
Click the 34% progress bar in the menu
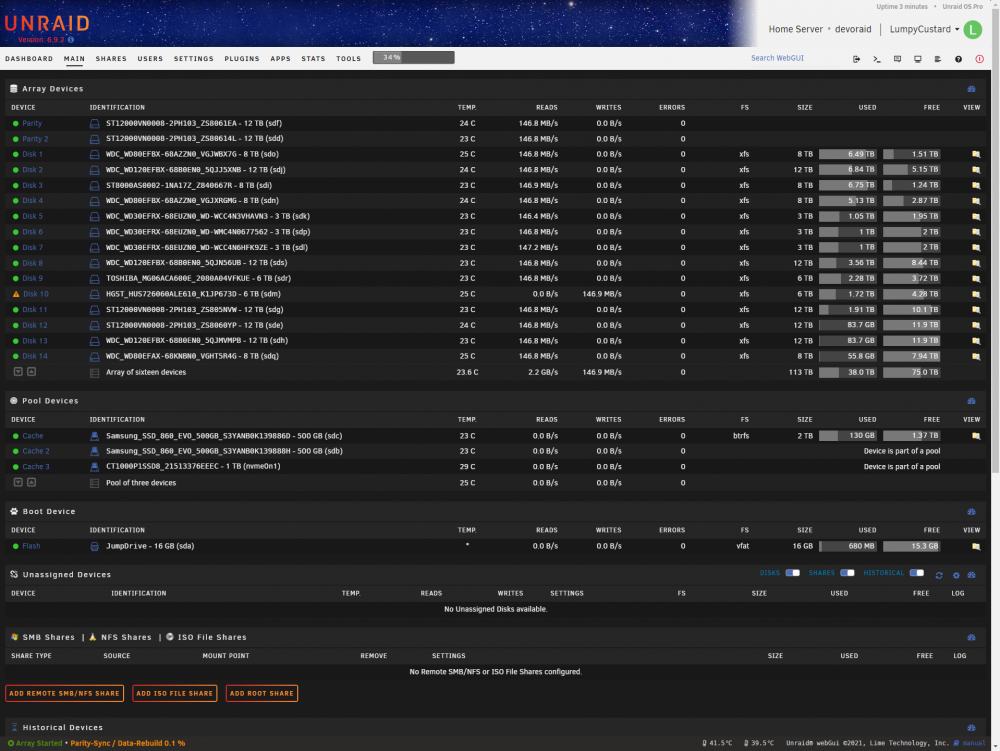(413, 58)
